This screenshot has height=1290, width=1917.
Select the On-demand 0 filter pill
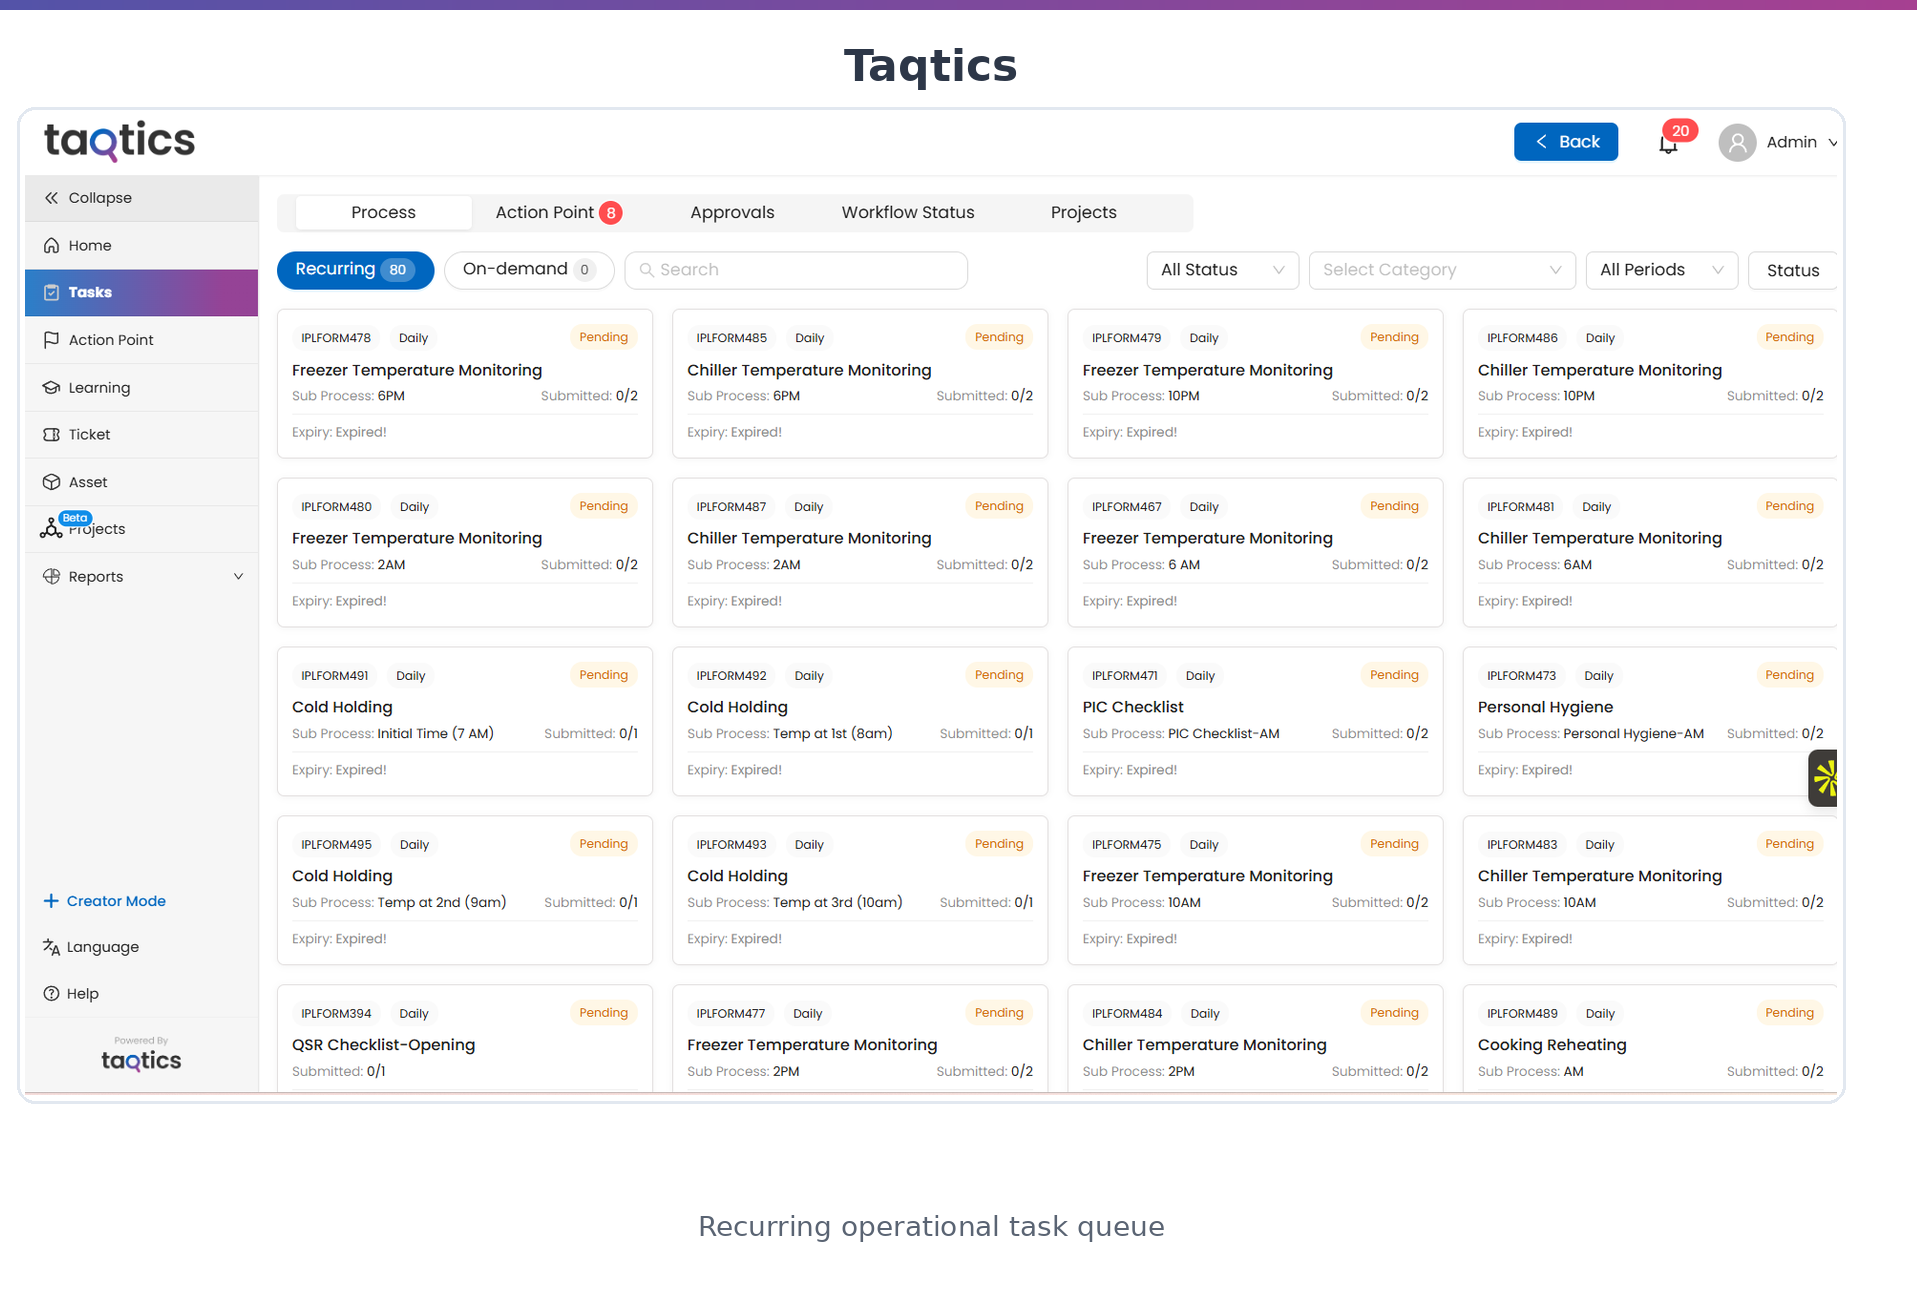click(x=529, y=270)
